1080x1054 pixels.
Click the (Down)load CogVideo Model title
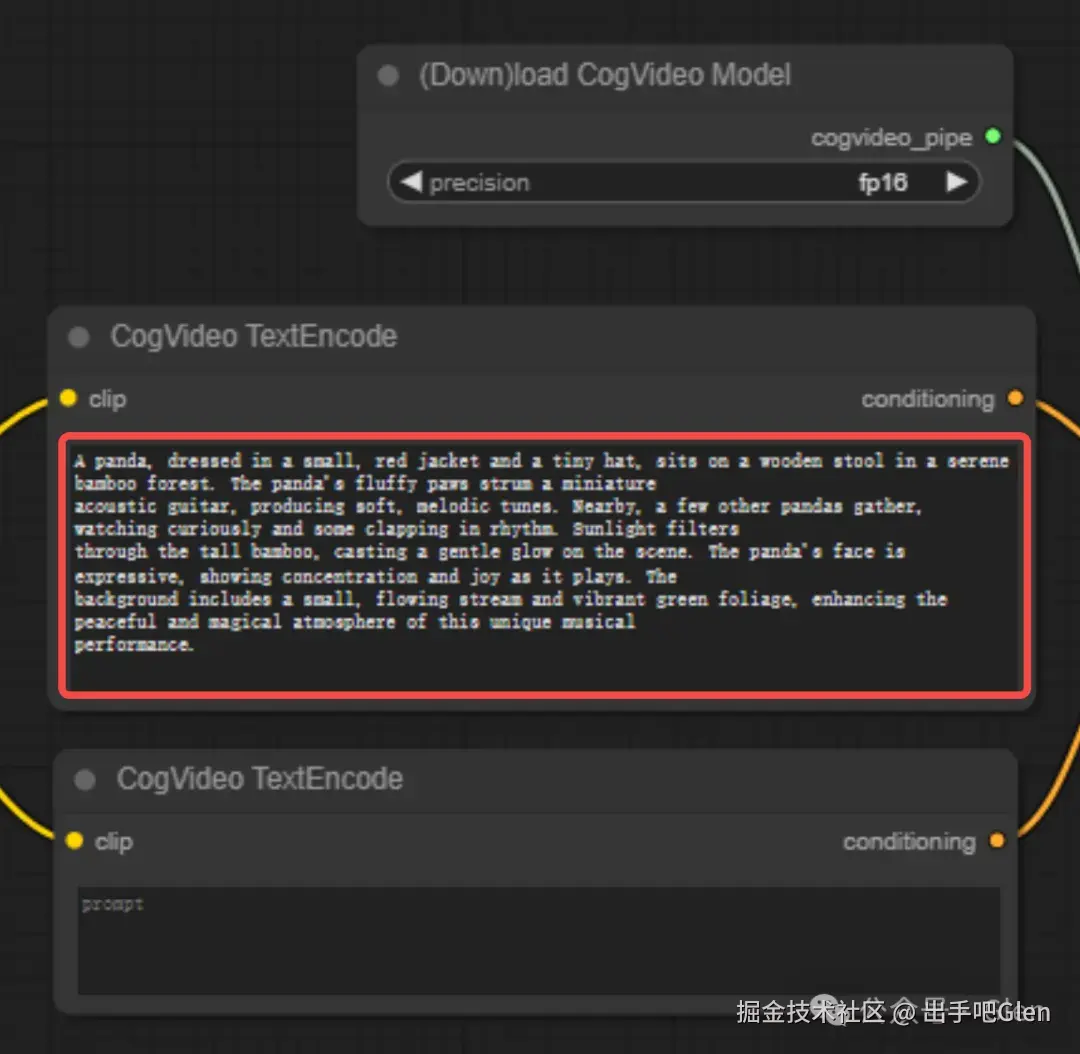pyautogui.click(x=605, y=74)
